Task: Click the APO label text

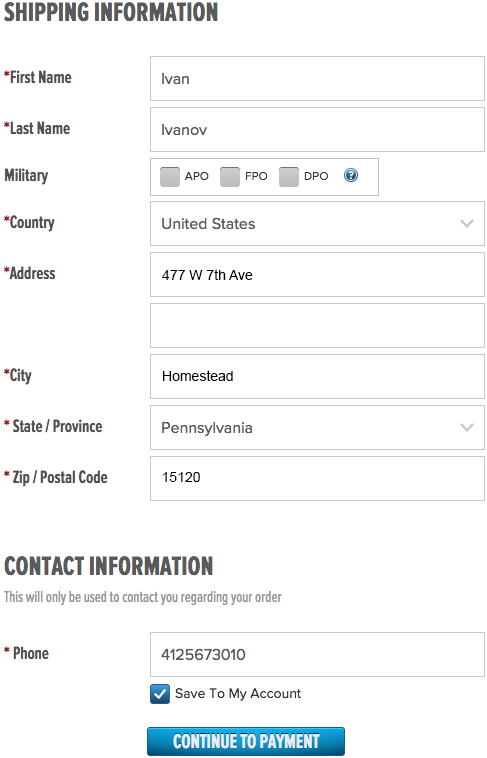Action: click(196, 176)
